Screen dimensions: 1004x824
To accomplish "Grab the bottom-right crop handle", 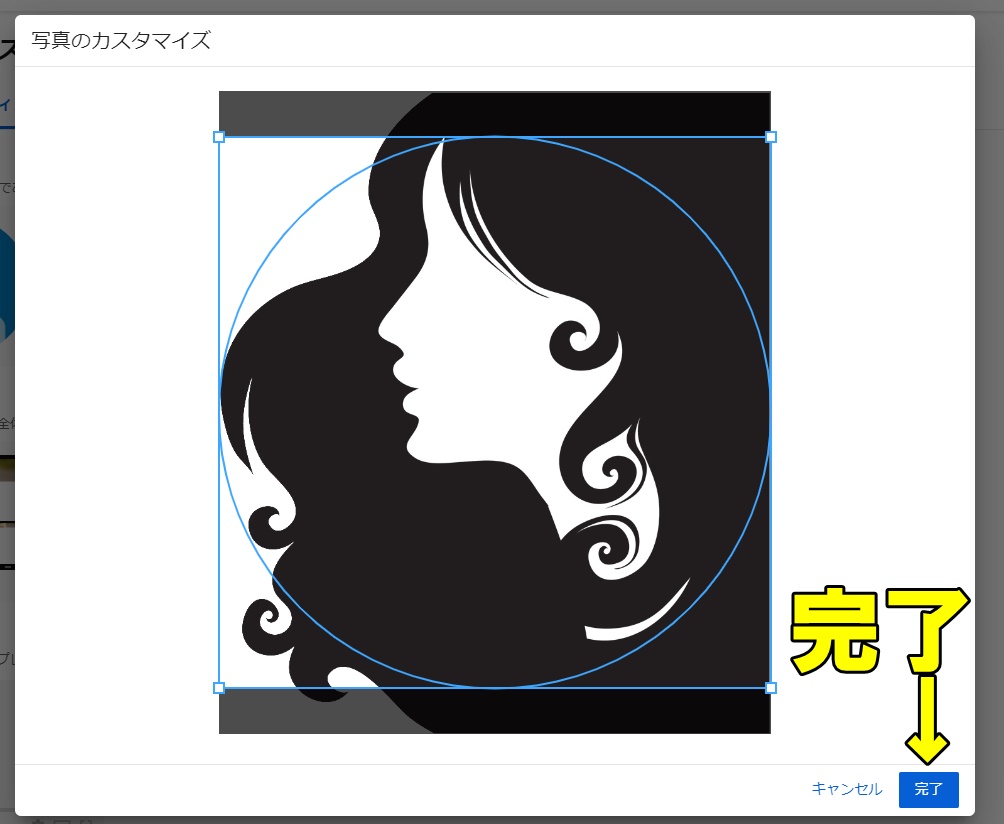I will tap(771, 688).
